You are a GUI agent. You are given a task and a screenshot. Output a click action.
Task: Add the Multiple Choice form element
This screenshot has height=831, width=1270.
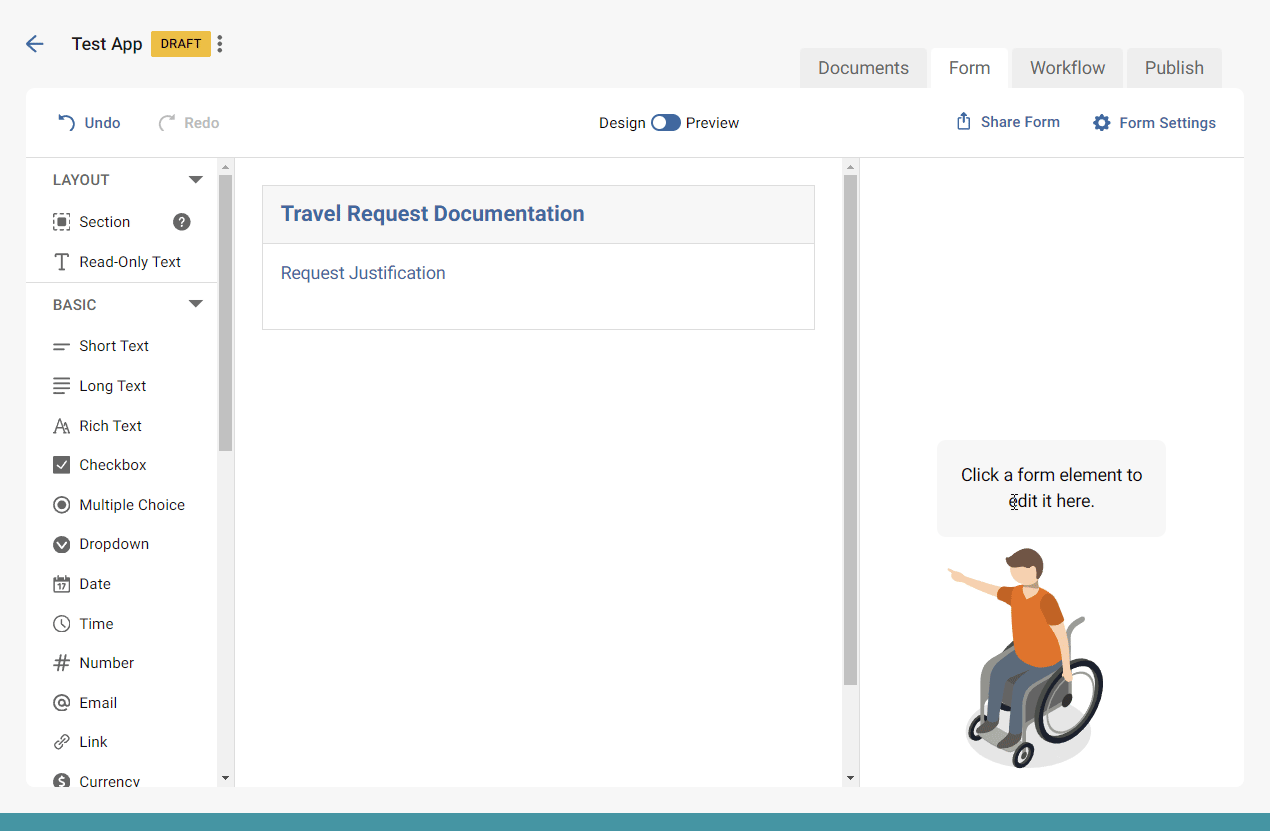pyautogui.click(x=131, y=505)
